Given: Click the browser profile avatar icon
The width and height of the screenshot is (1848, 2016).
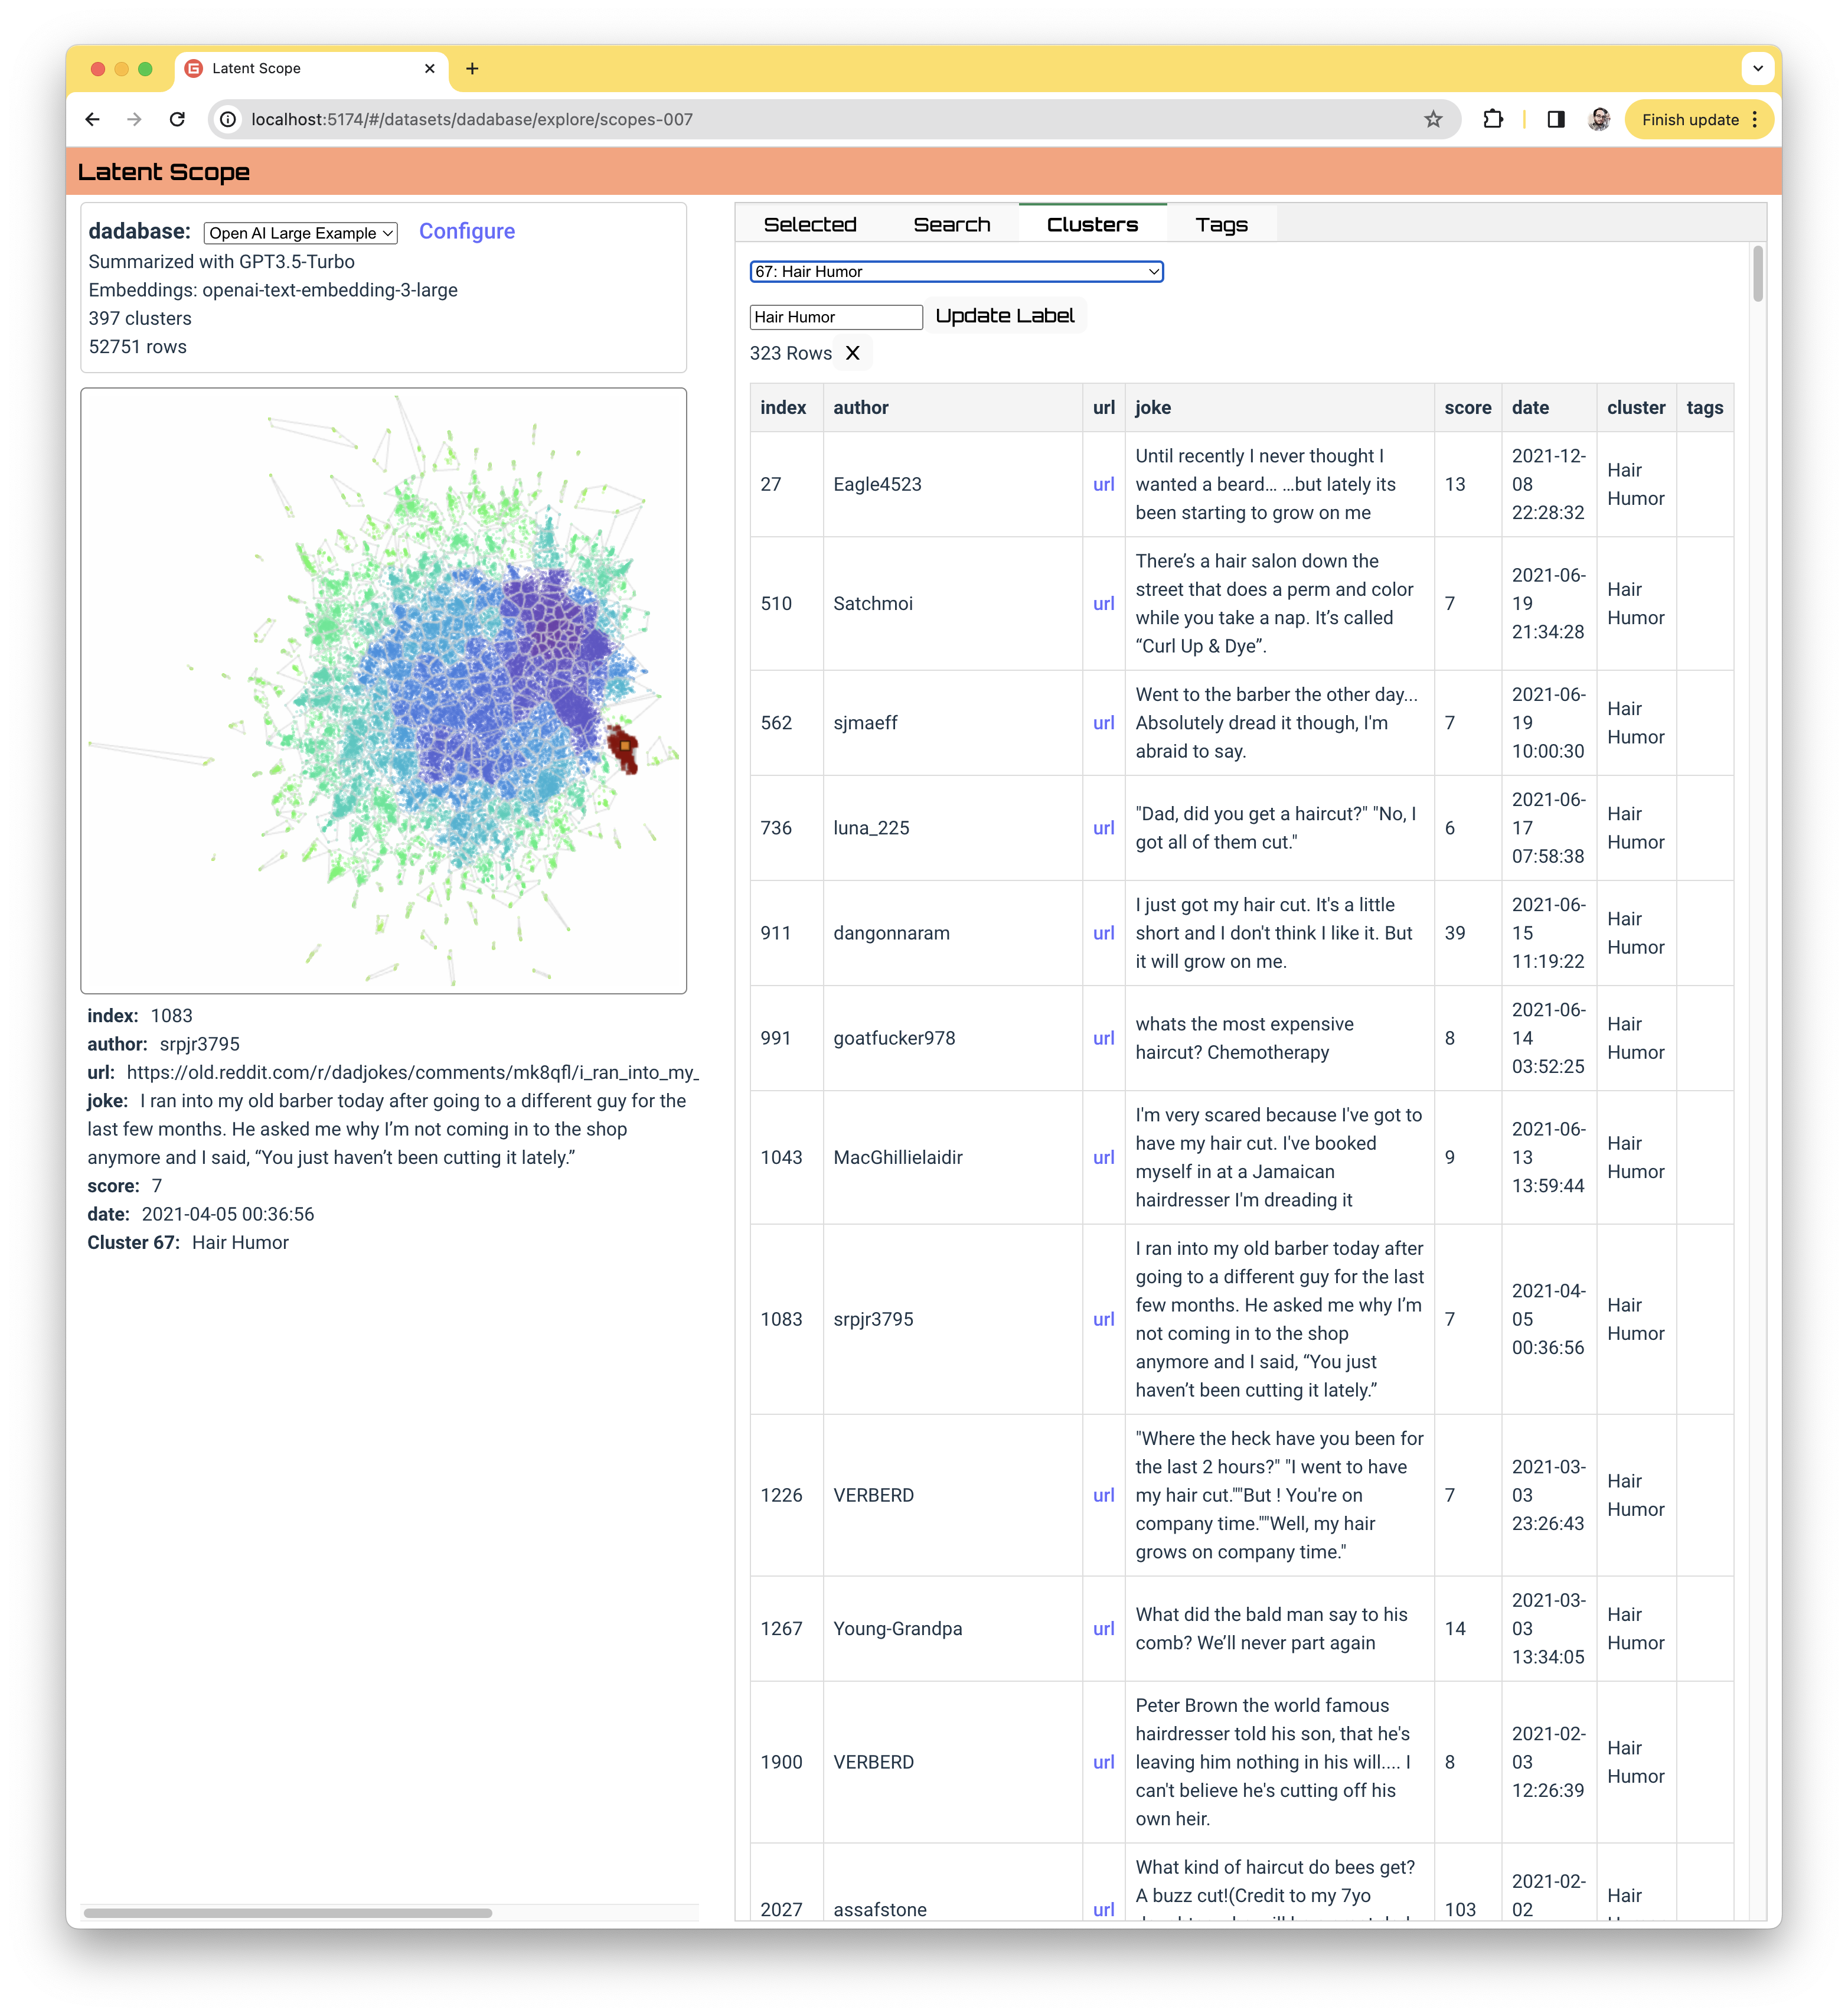Looking at the screenshot, I should tap(1599, 119).
